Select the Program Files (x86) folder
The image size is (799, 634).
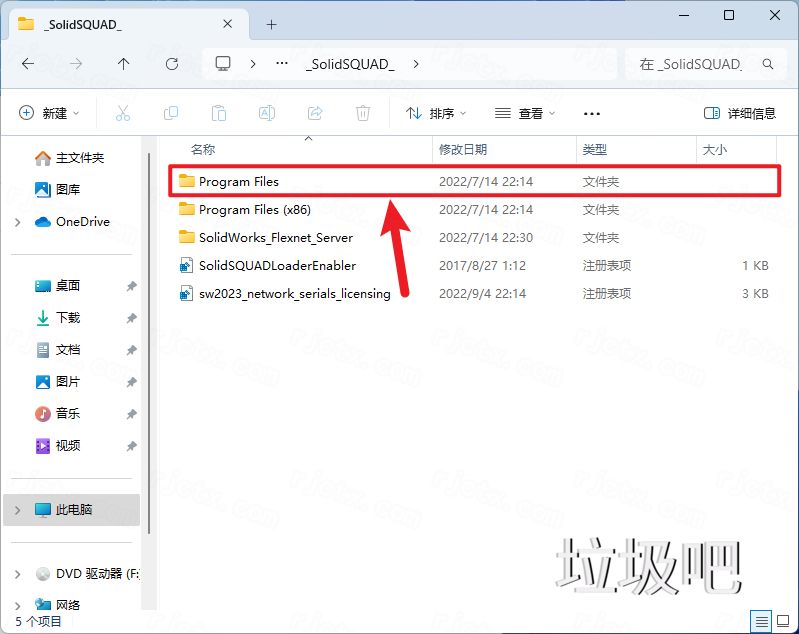[x=474, y=209]
